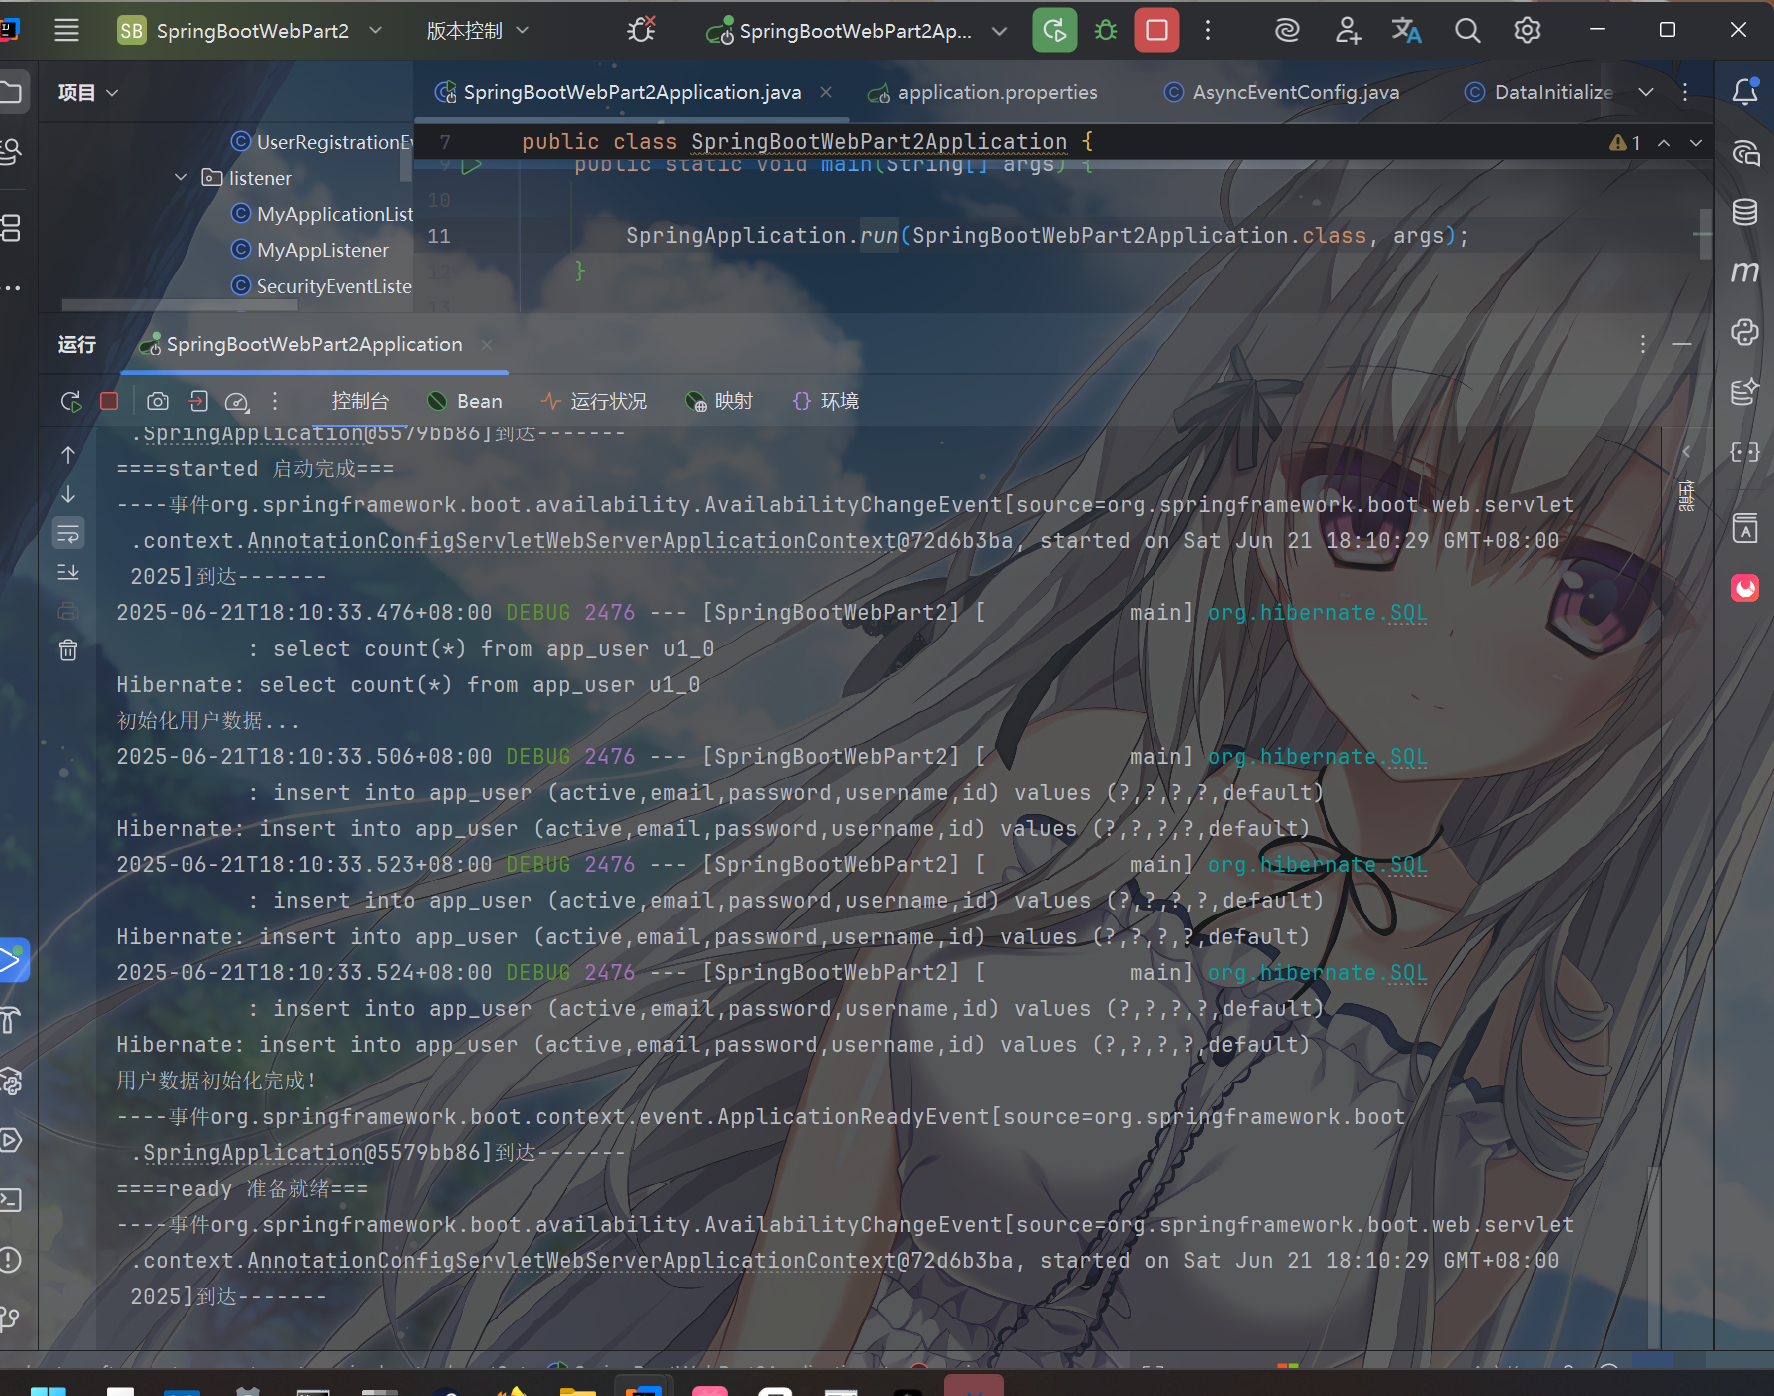Stop the running application with red square
Image resolution: width=1774 pixels, height=1396 pixels.
tap(1156, 30)
